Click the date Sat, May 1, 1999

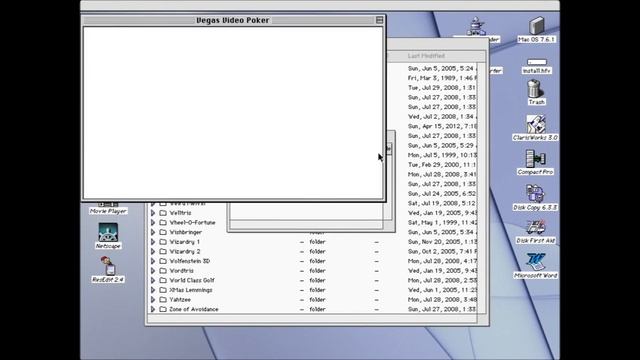pos(442,222)
